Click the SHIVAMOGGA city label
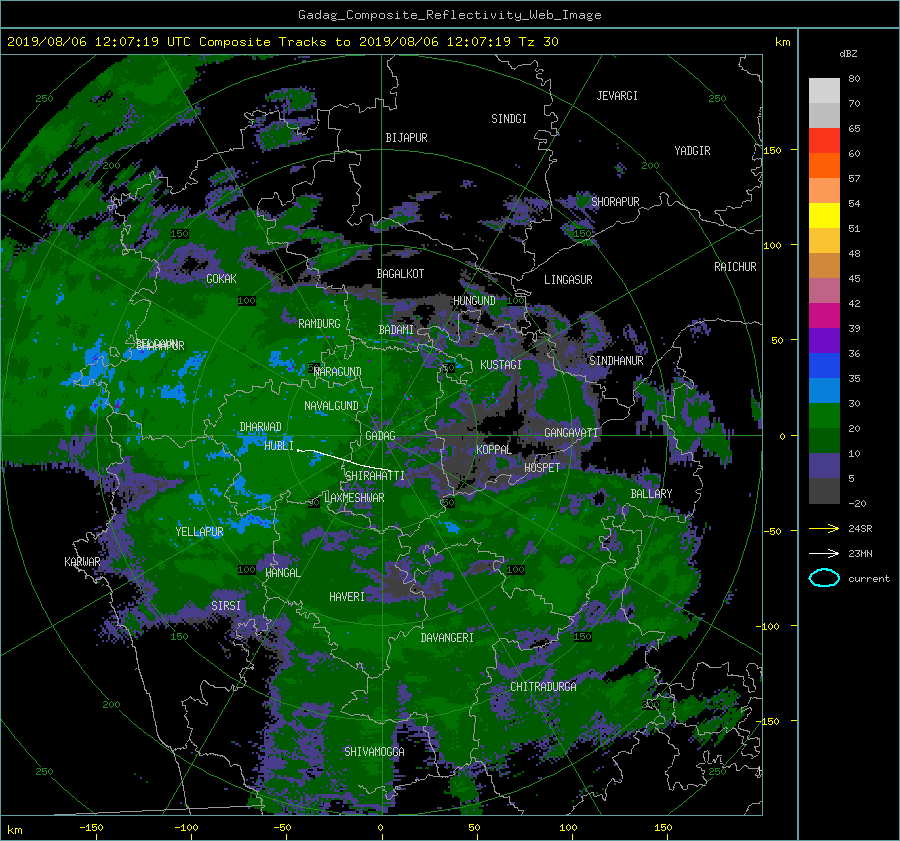The image size is (900, 841). pyautogui.click(x=374, y=751)
